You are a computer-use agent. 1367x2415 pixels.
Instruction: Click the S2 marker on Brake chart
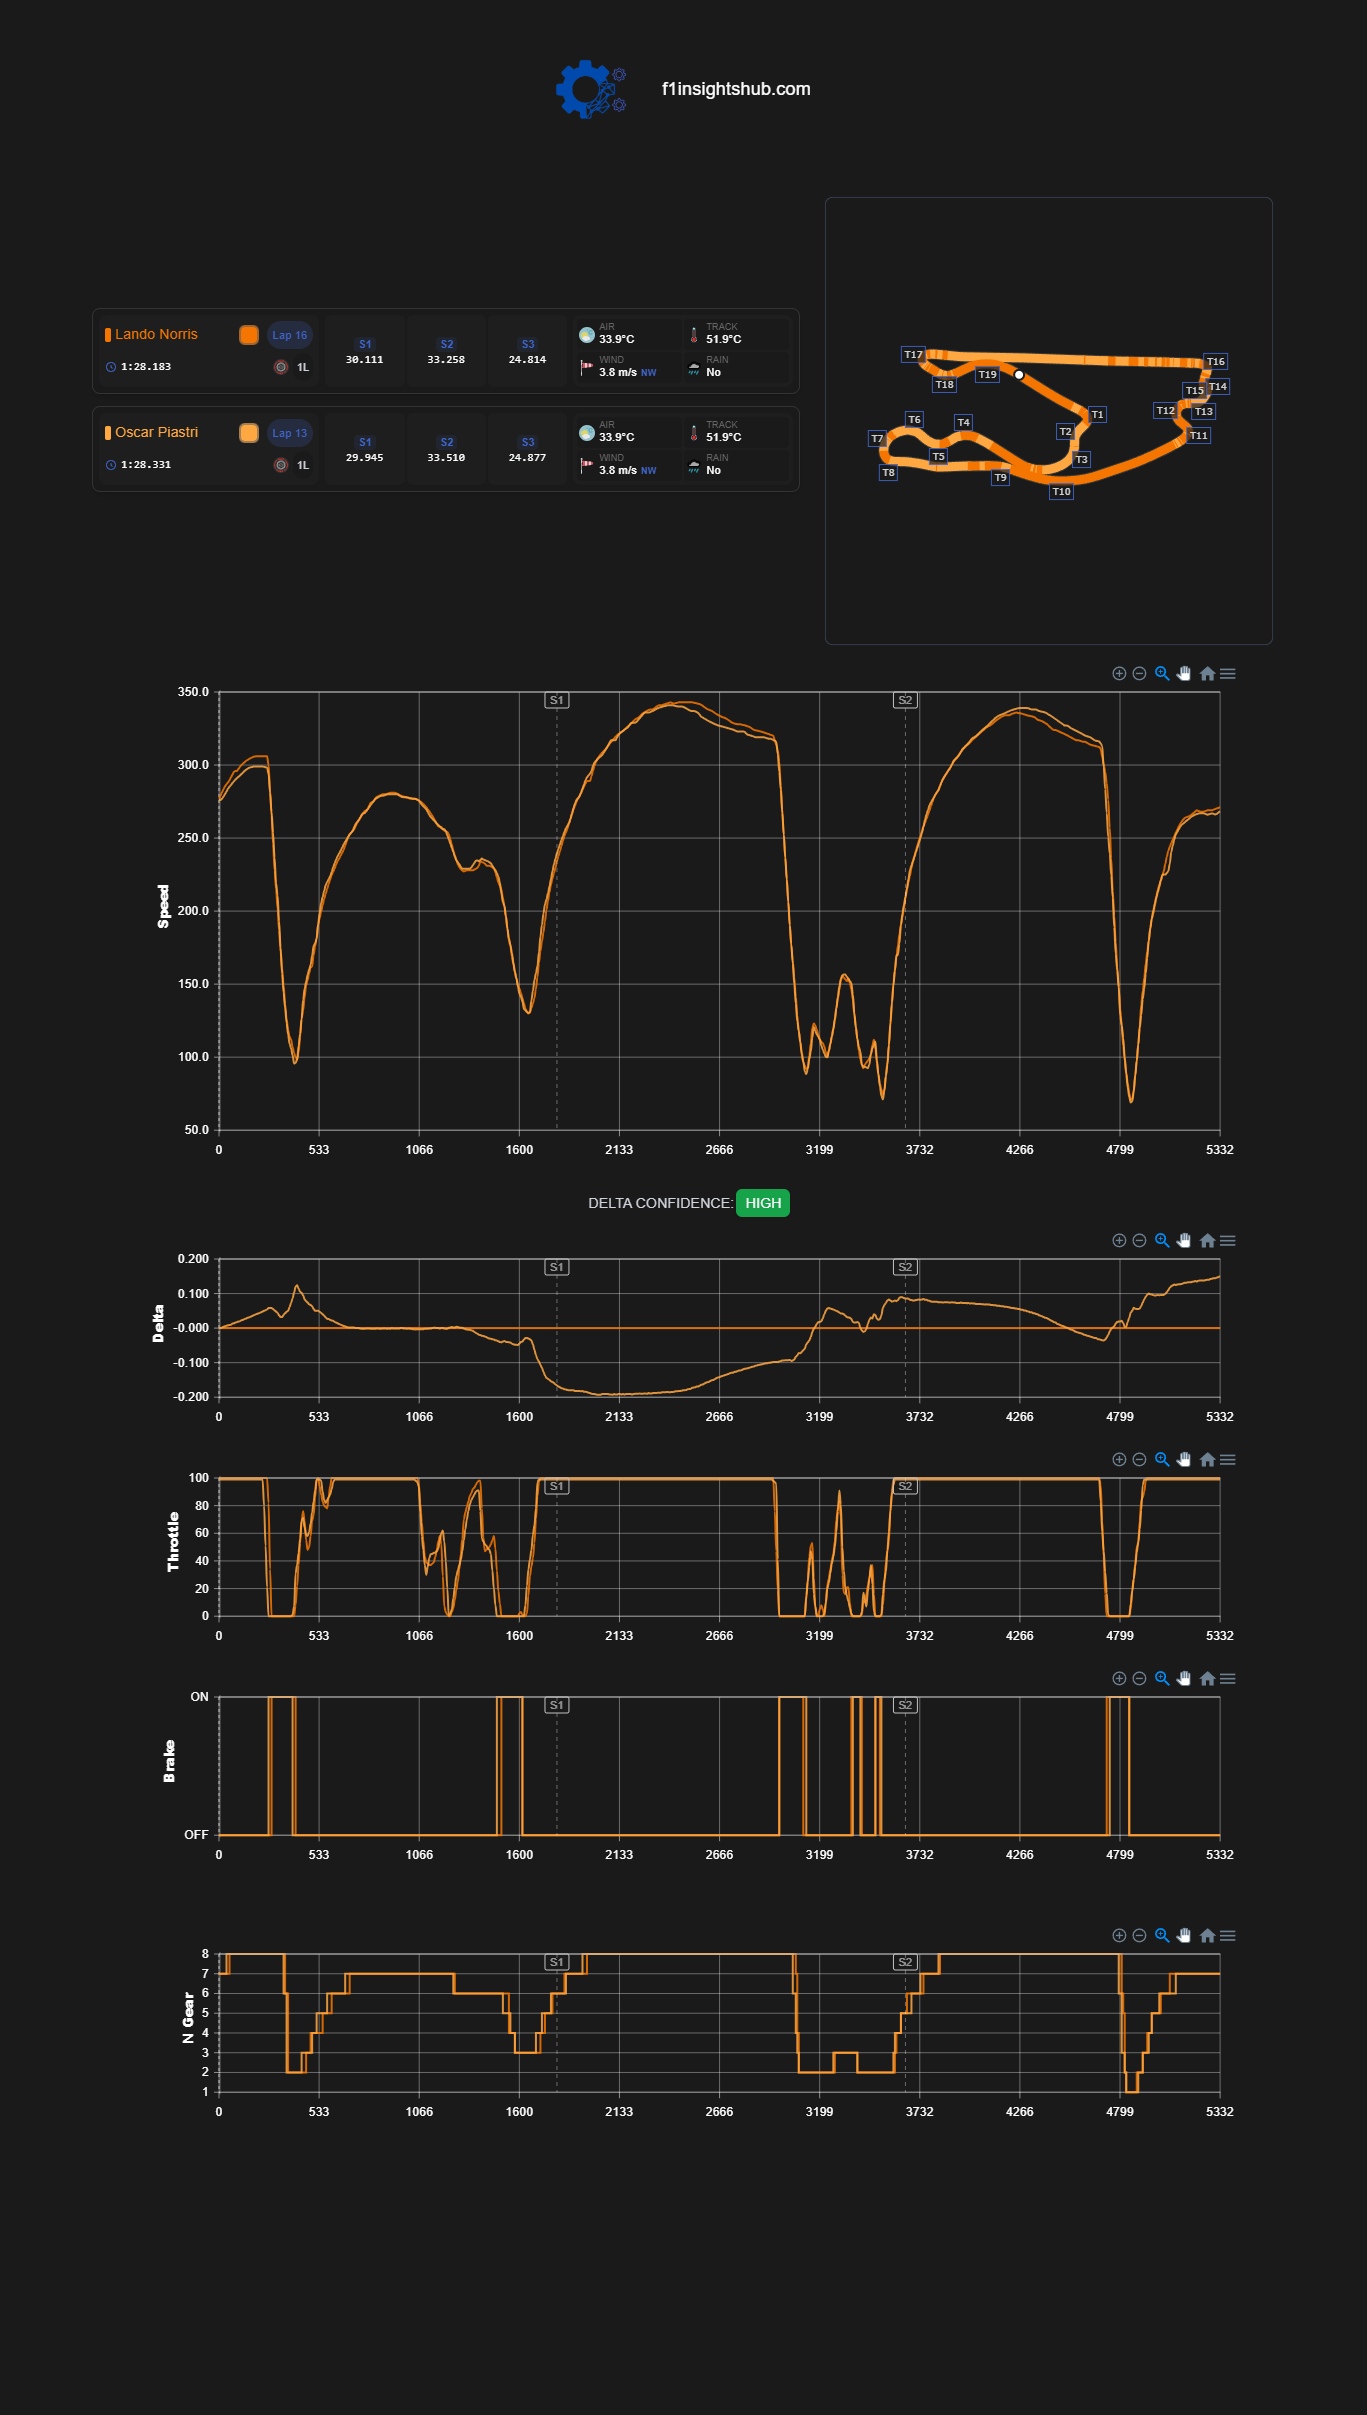905,1705
